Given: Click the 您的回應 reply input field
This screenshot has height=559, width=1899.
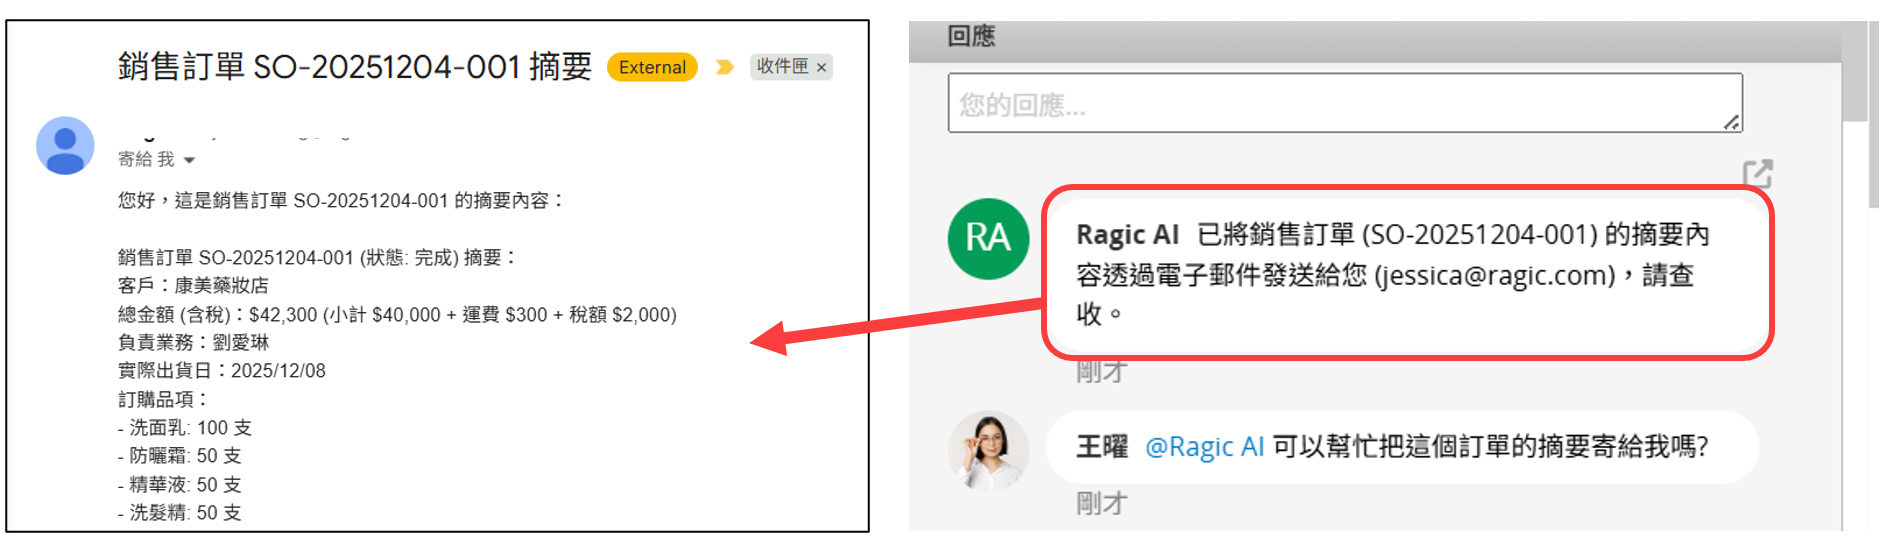Looking at the screenshot, I should coord(1345,103).
